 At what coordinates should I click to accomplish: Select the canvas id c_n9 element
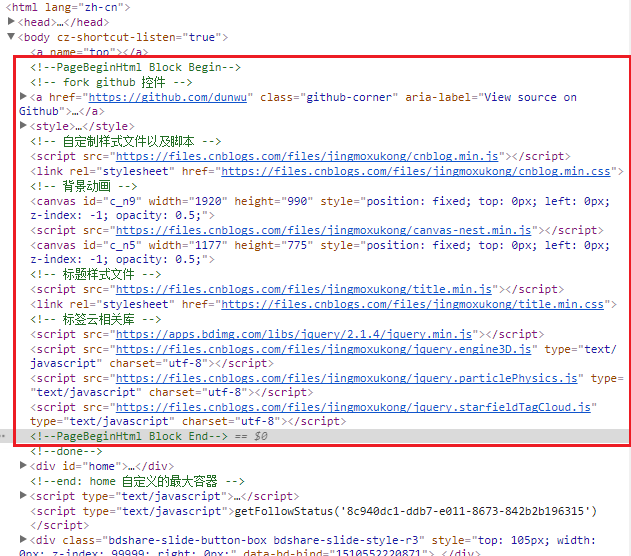pyautogui.click(x=320, y=208)
